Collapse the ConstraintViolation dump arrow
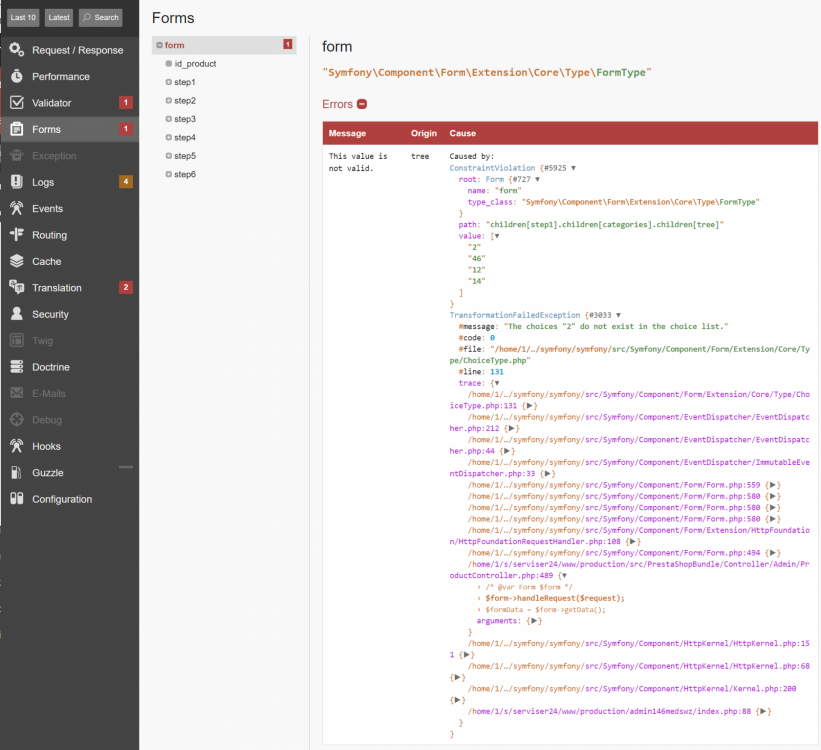This screenshot has width=821, height=750. coord(573,168)
